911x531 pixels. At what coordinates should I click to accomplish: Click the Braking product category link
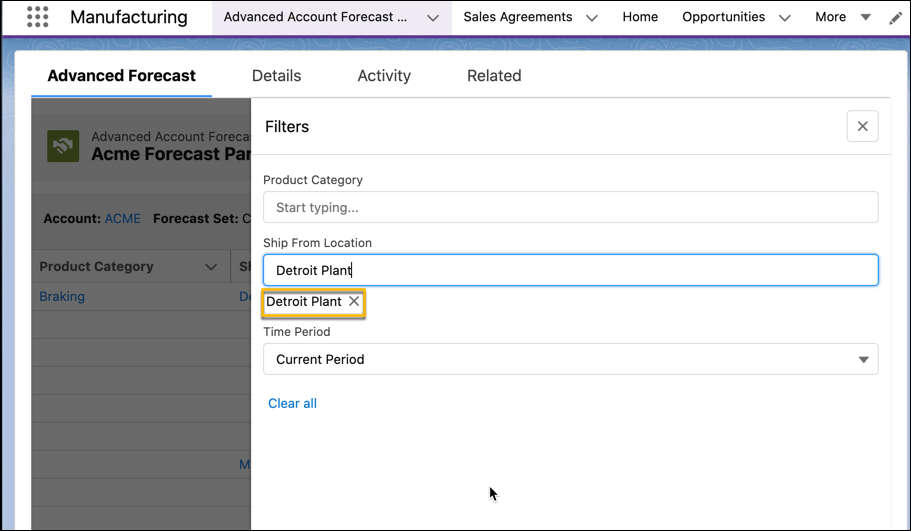pyautogui.click(x=62, y=296)
